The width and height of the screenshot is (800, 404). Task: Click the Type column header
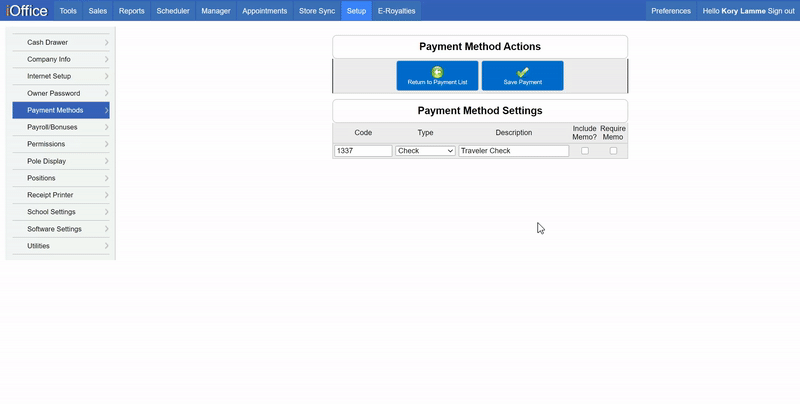coord(425,133)
